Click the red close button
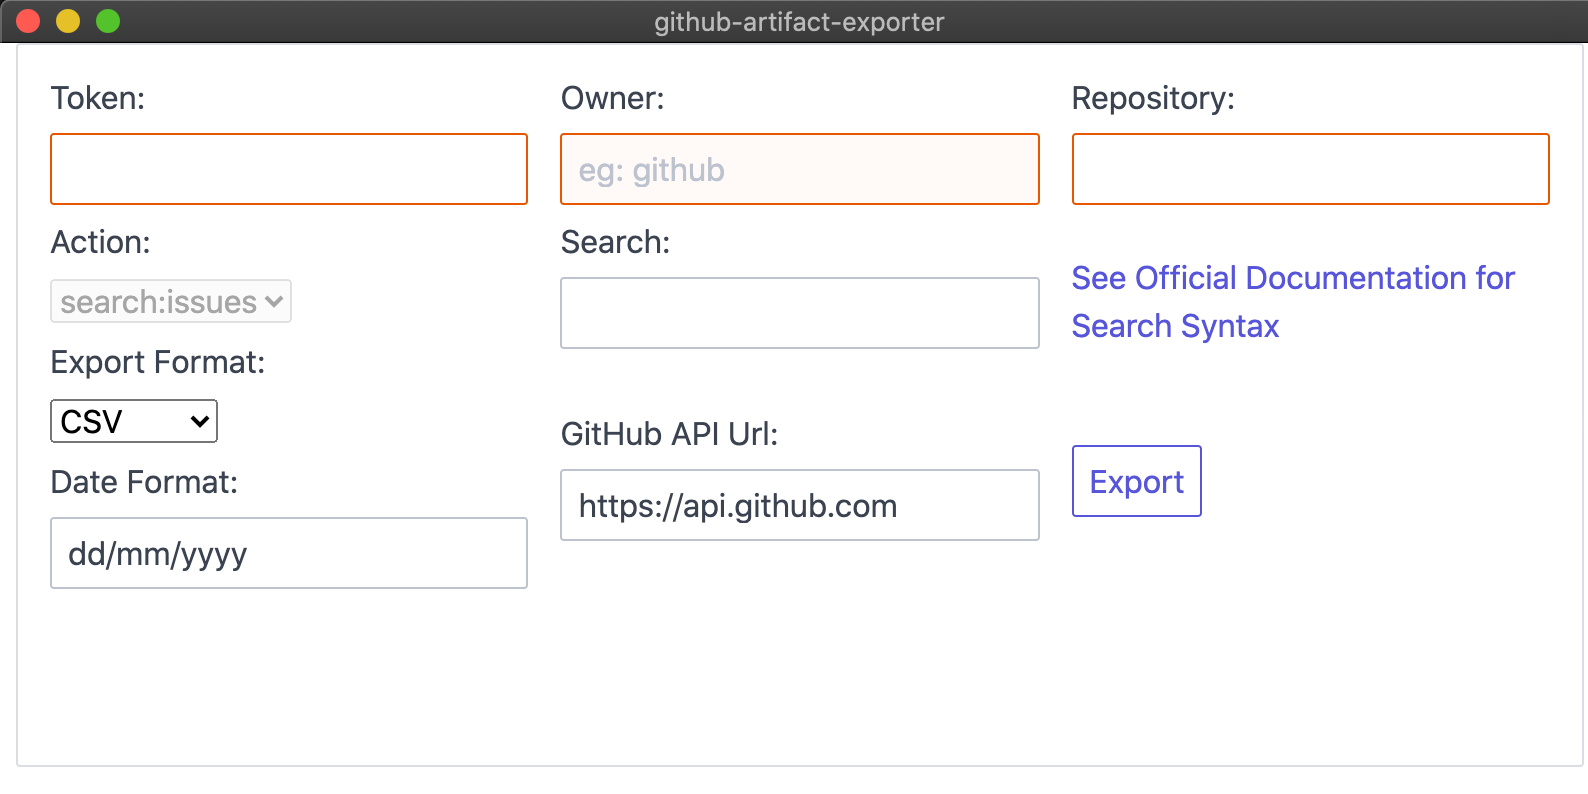The width and height of the screenshot is (1588, 794). (28, 20)
